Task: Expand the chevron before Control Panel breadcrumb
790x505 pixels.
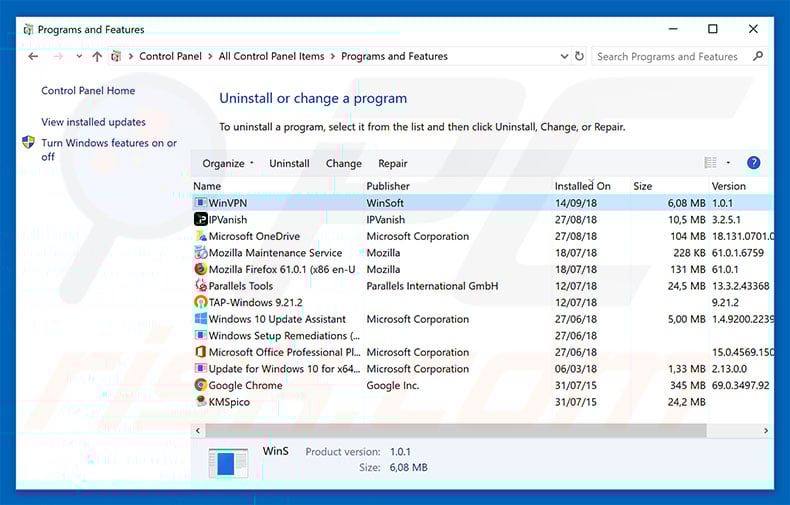Action: (130, 56)
